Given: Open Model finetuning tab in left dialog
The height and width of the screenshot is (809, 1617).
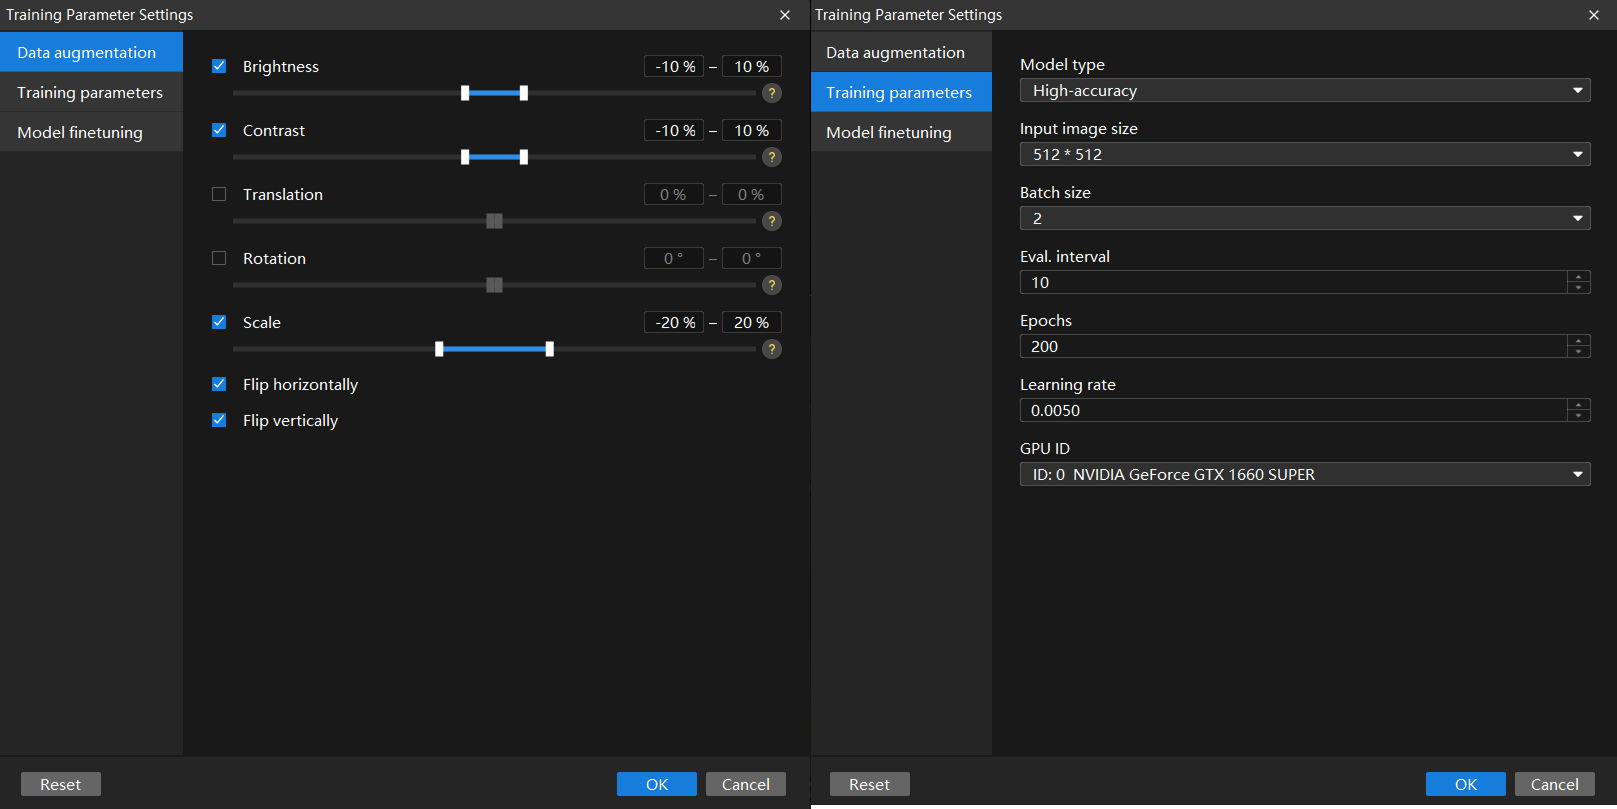Looking at the screenshot, I should [x=91, y=132].
